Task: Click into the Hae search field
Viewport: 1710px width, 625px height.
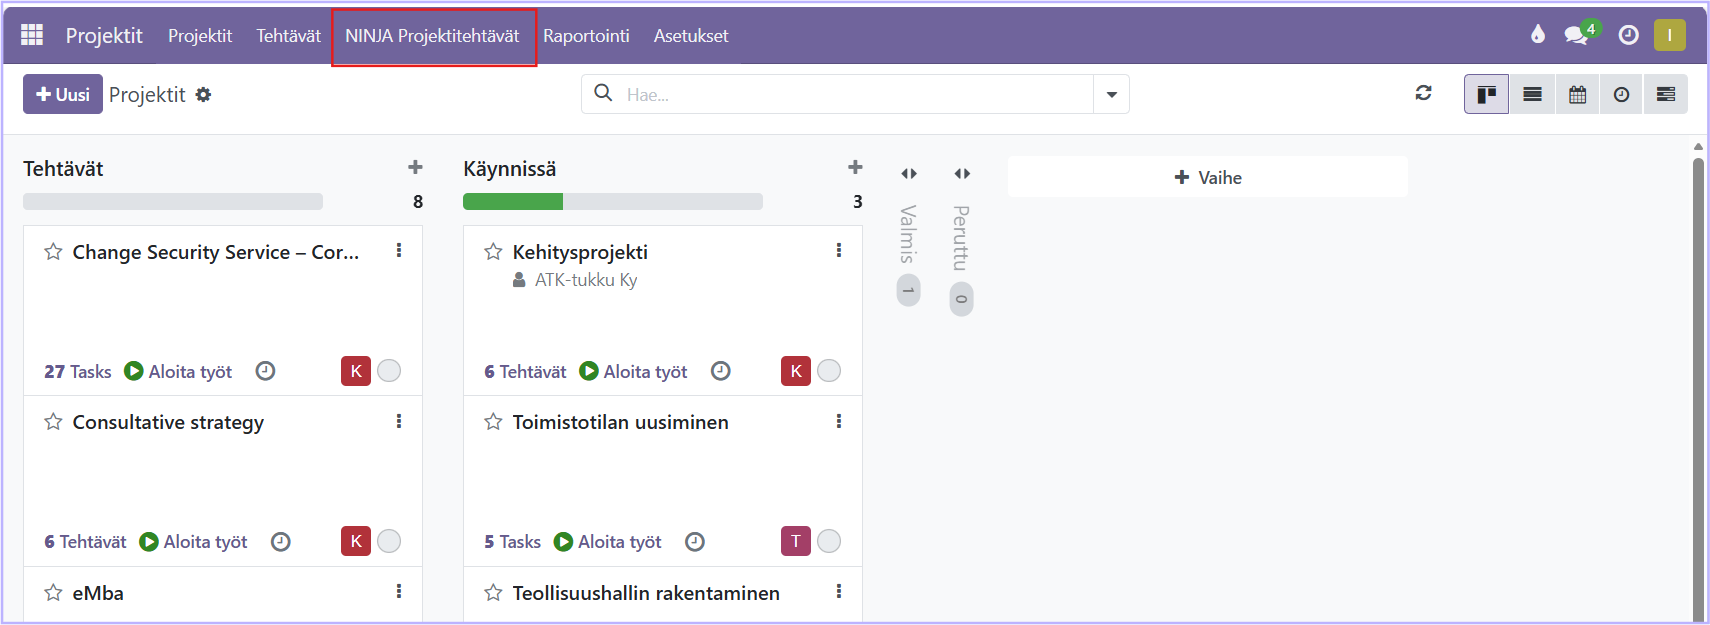Action: [x=850, y=94]
